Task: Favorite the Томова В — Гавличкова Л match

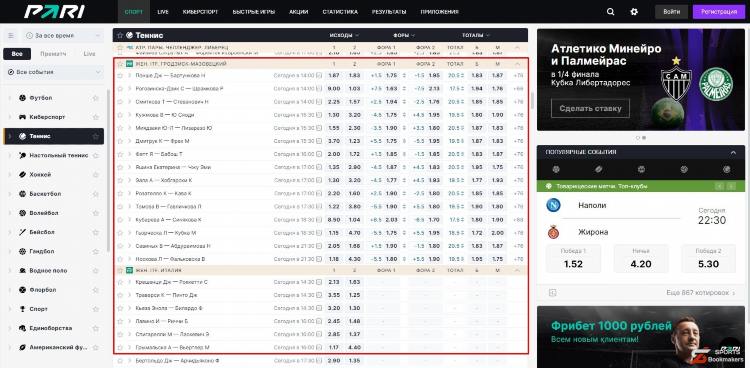Action: click(x=120, y=206)
